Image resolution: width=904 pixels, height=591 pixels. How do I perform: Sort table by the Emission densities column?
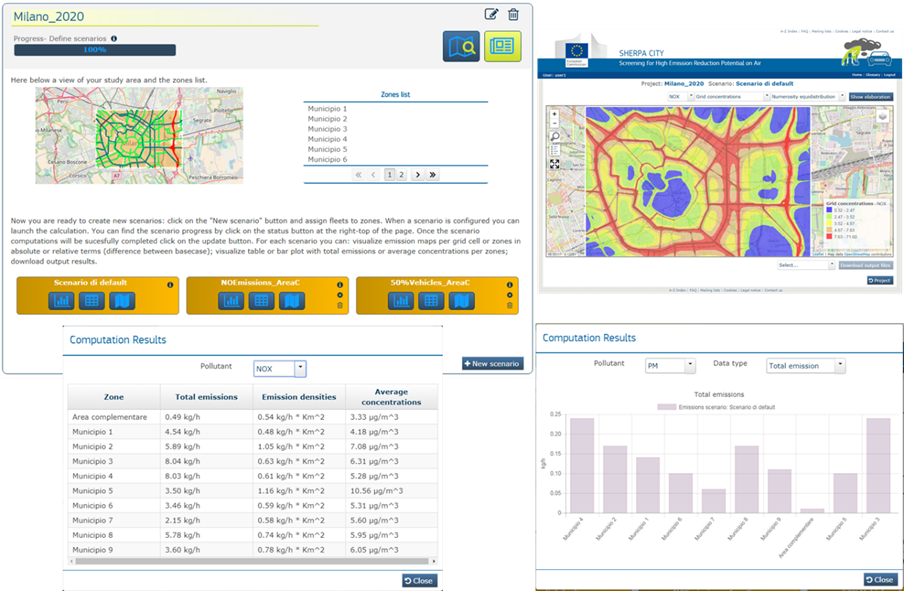(x=299, y=397)
